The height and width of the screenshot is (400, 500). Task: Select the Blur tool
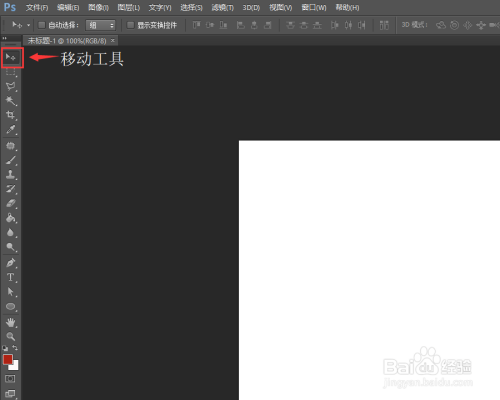pos(11,232)
